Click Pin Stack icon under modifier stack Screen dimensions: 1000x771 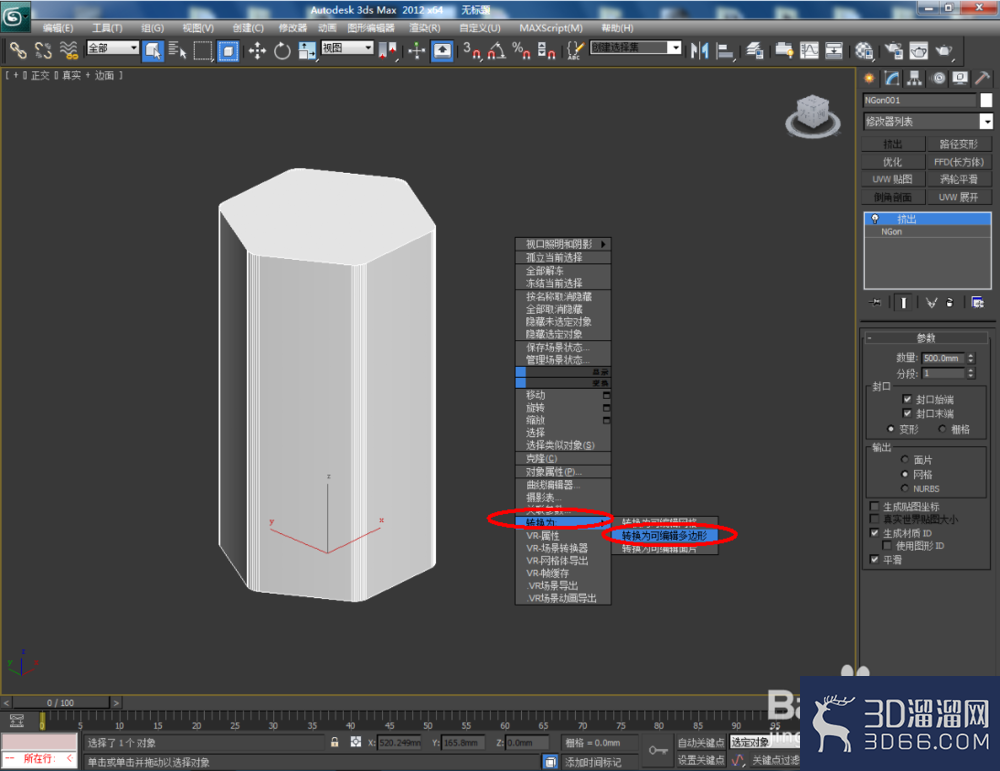click(875, 302)
